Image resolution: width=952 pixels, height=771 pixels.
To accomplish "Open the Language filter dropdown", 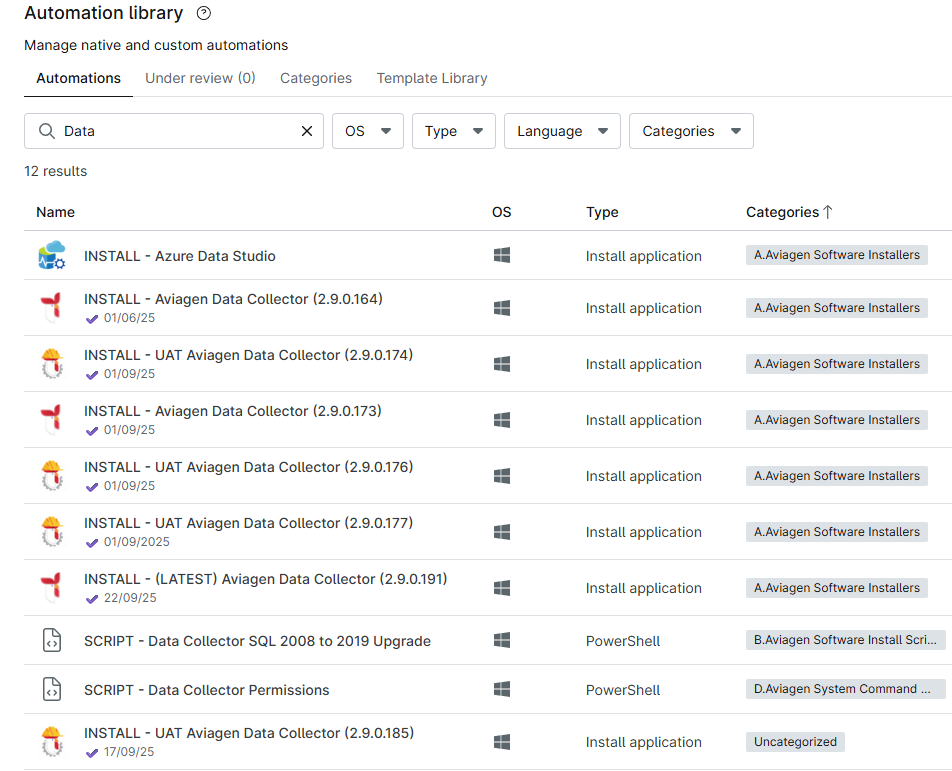I will 562,131.
